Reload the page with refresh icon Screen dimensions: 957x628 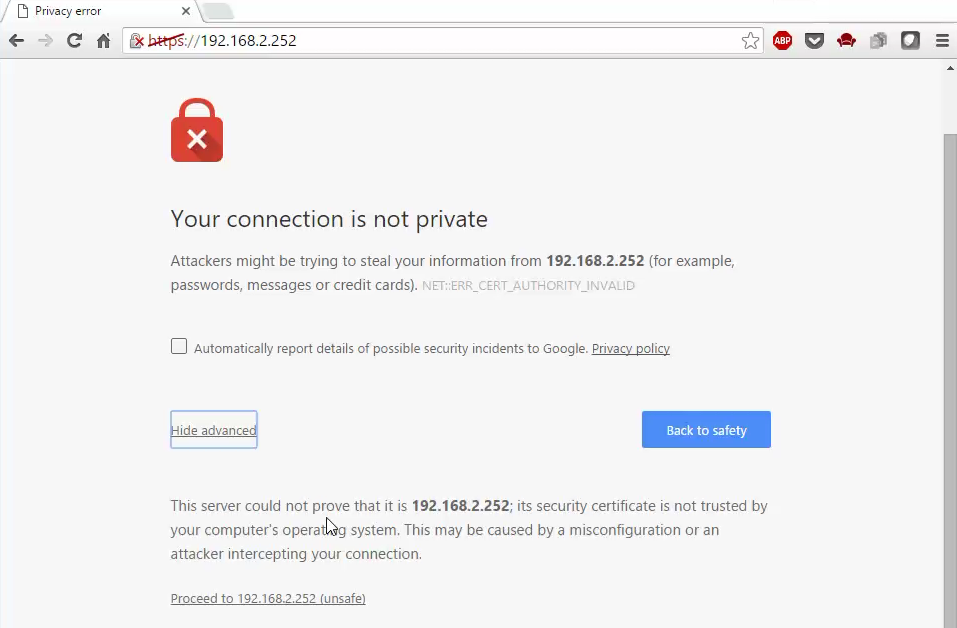coord(74,41)
